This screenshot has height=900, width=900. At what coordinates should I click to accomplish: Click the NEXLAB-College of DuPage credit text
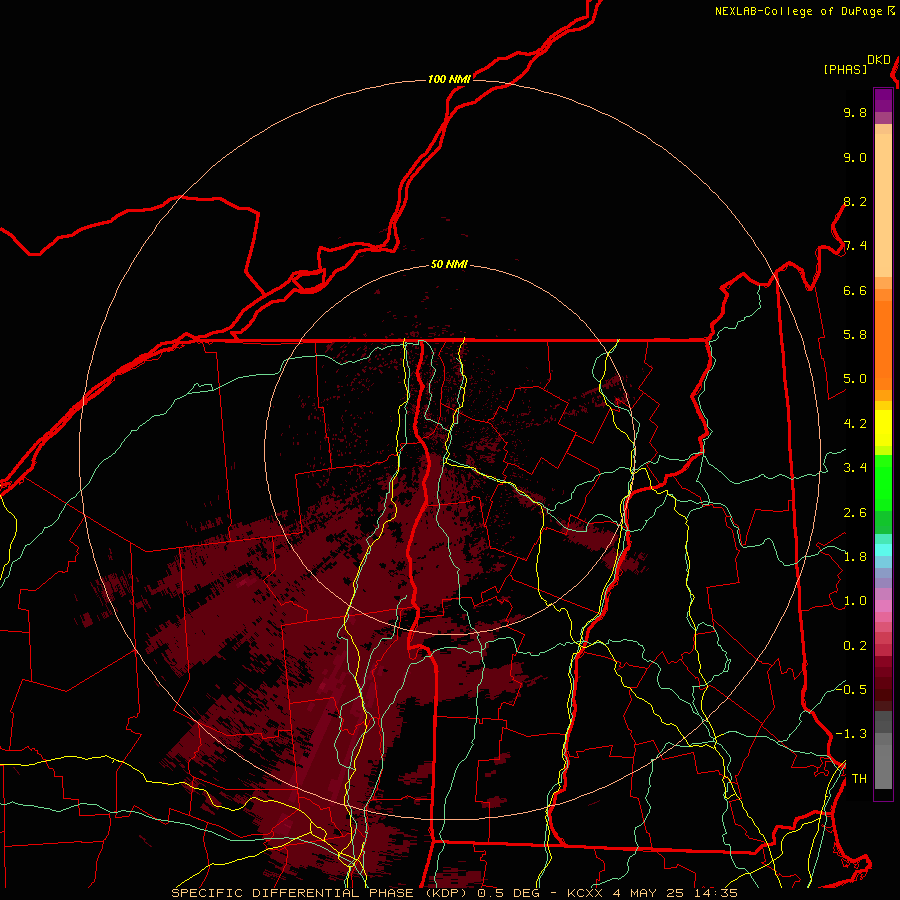pyautogui.click(x=798, y=11)
